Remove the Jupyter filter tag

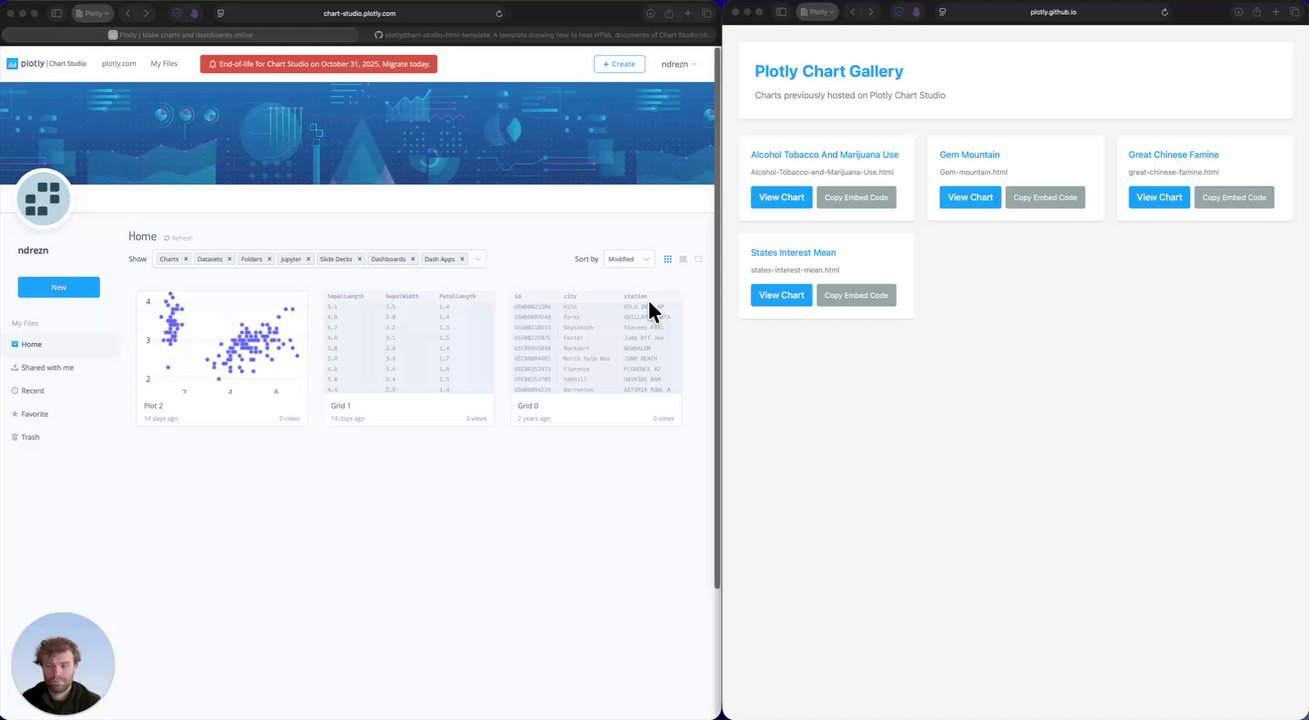[309, 259]
